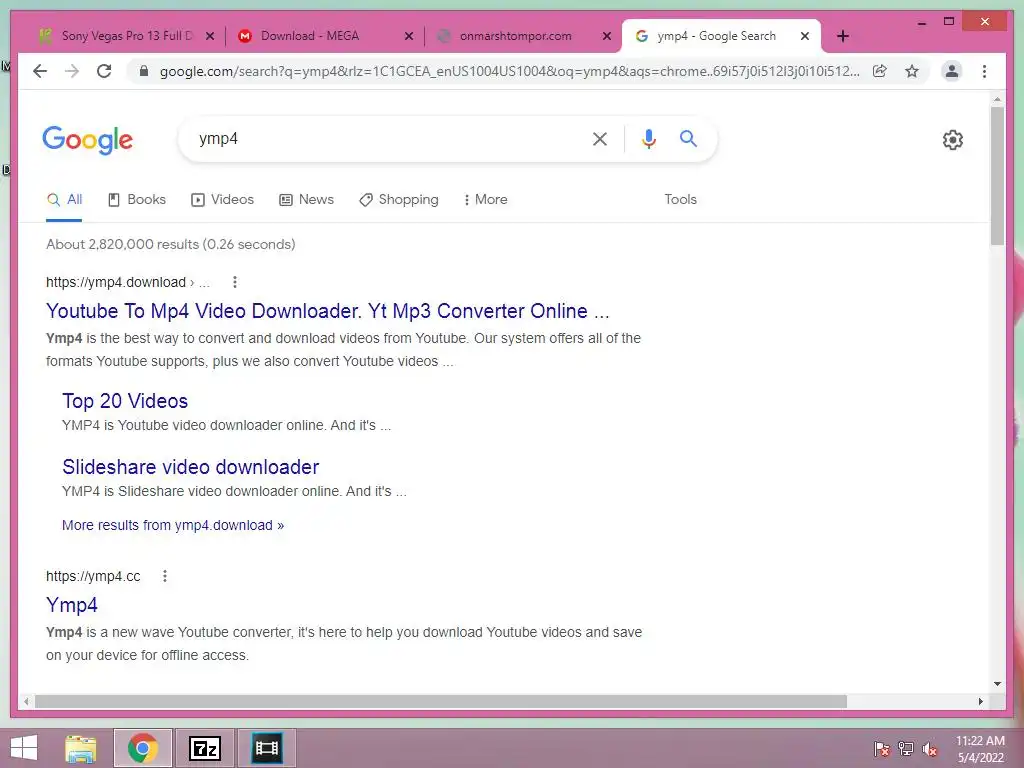
Task: Open a new browser tab
Action: [x=842, y=36]
